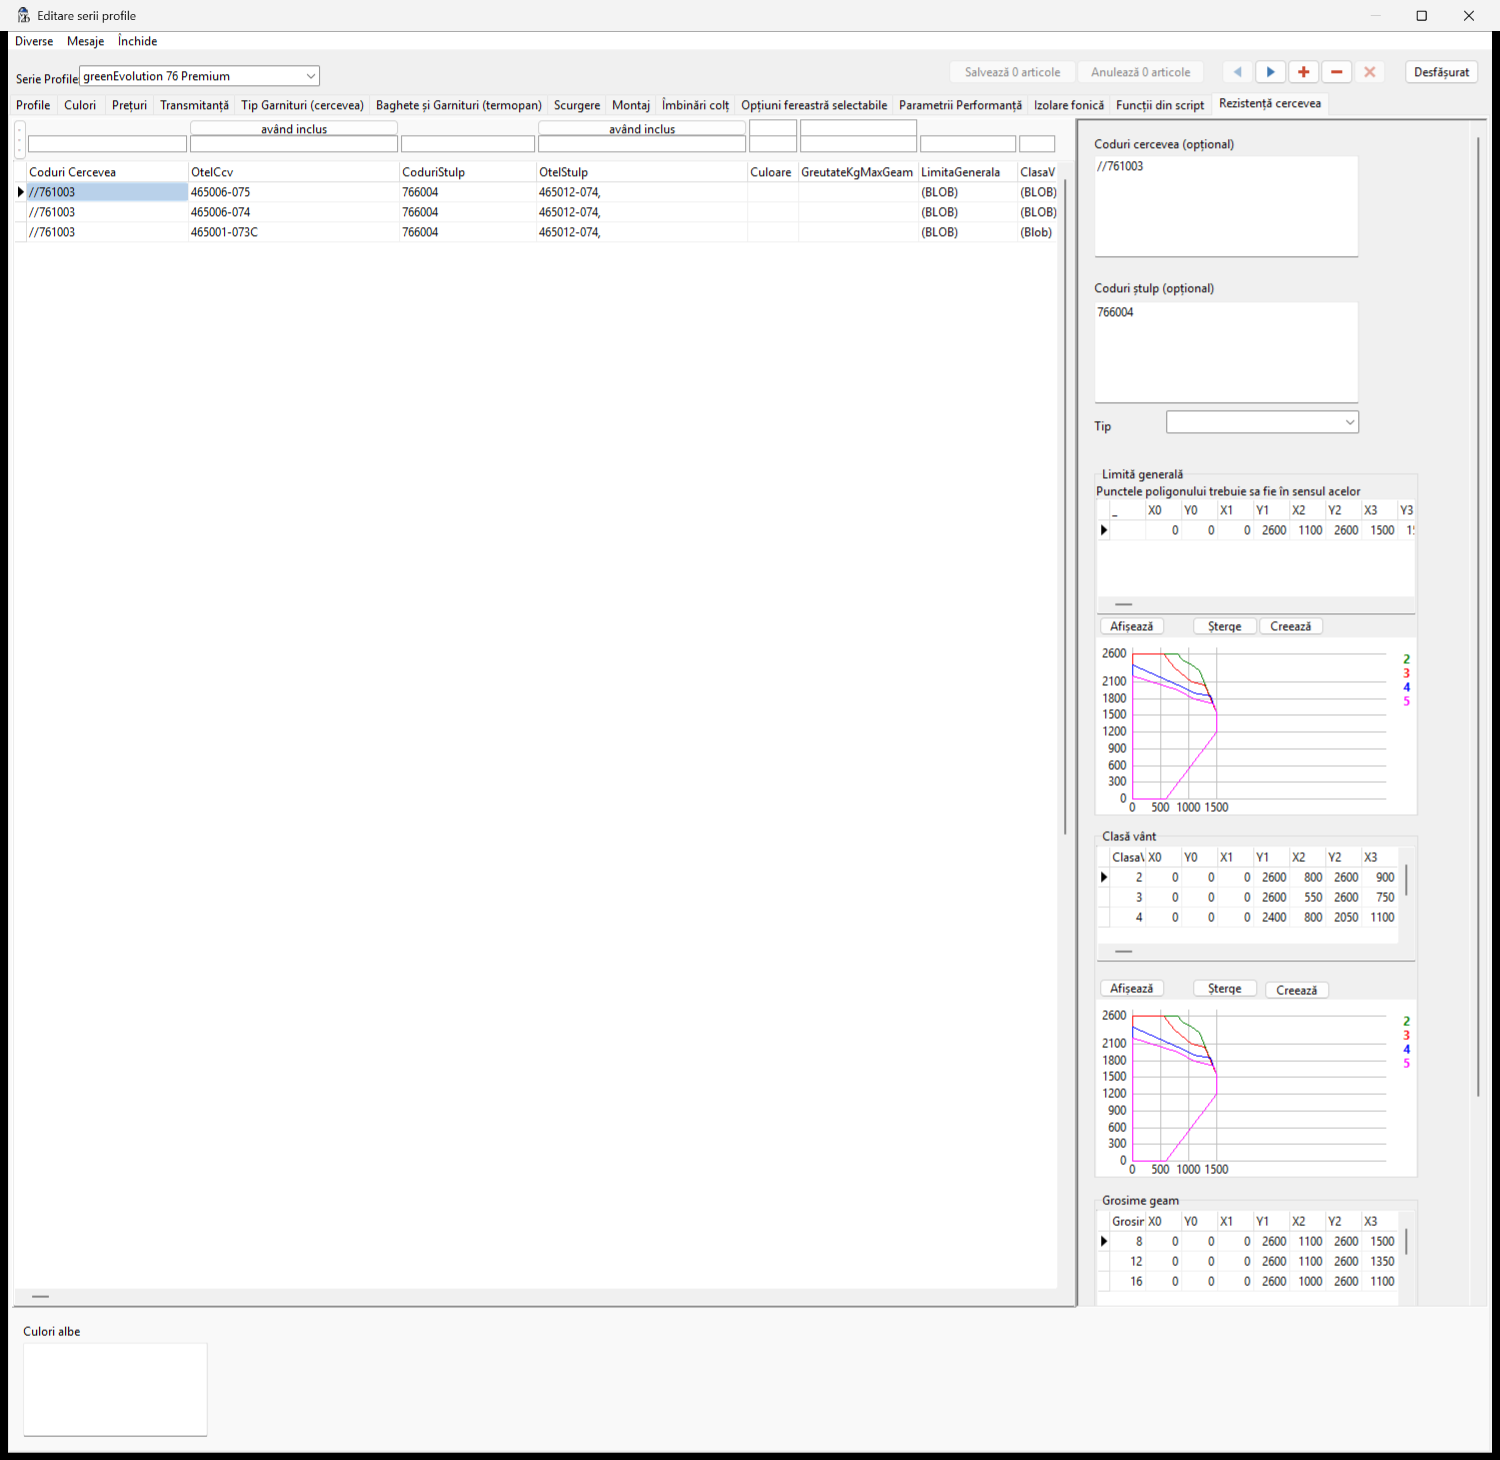Click the GreutateKgMaxGeam column header

[x=857, y=172]
